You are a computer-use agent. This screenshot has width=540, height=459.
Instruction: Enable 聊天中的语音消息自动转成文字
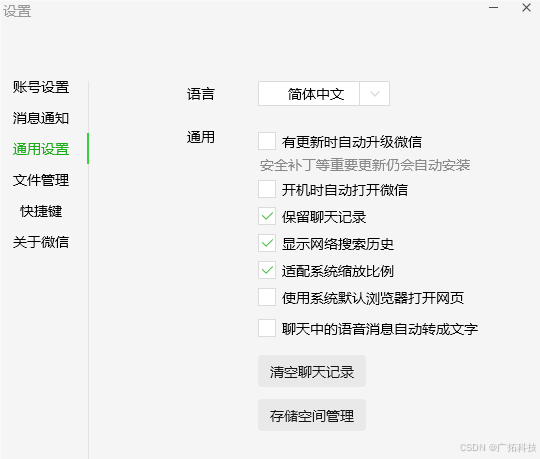click(267, 328)
